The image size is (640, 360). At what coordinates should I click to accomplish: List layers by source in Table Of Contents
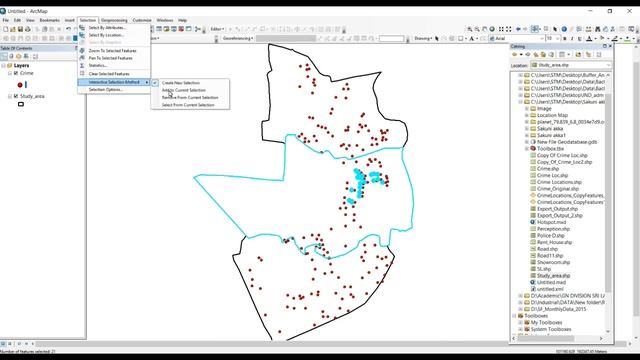click(x=11, y=56)
